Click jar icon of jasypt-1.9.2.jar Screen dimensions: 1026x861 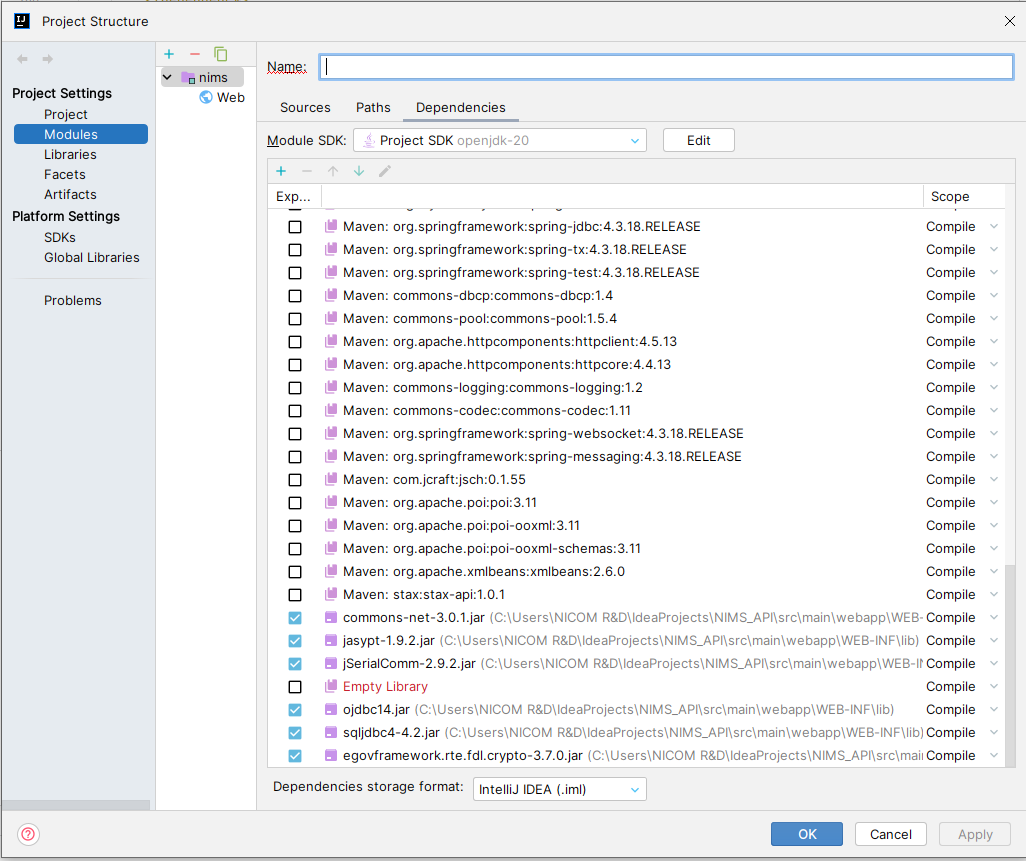[x=331, y=641]
